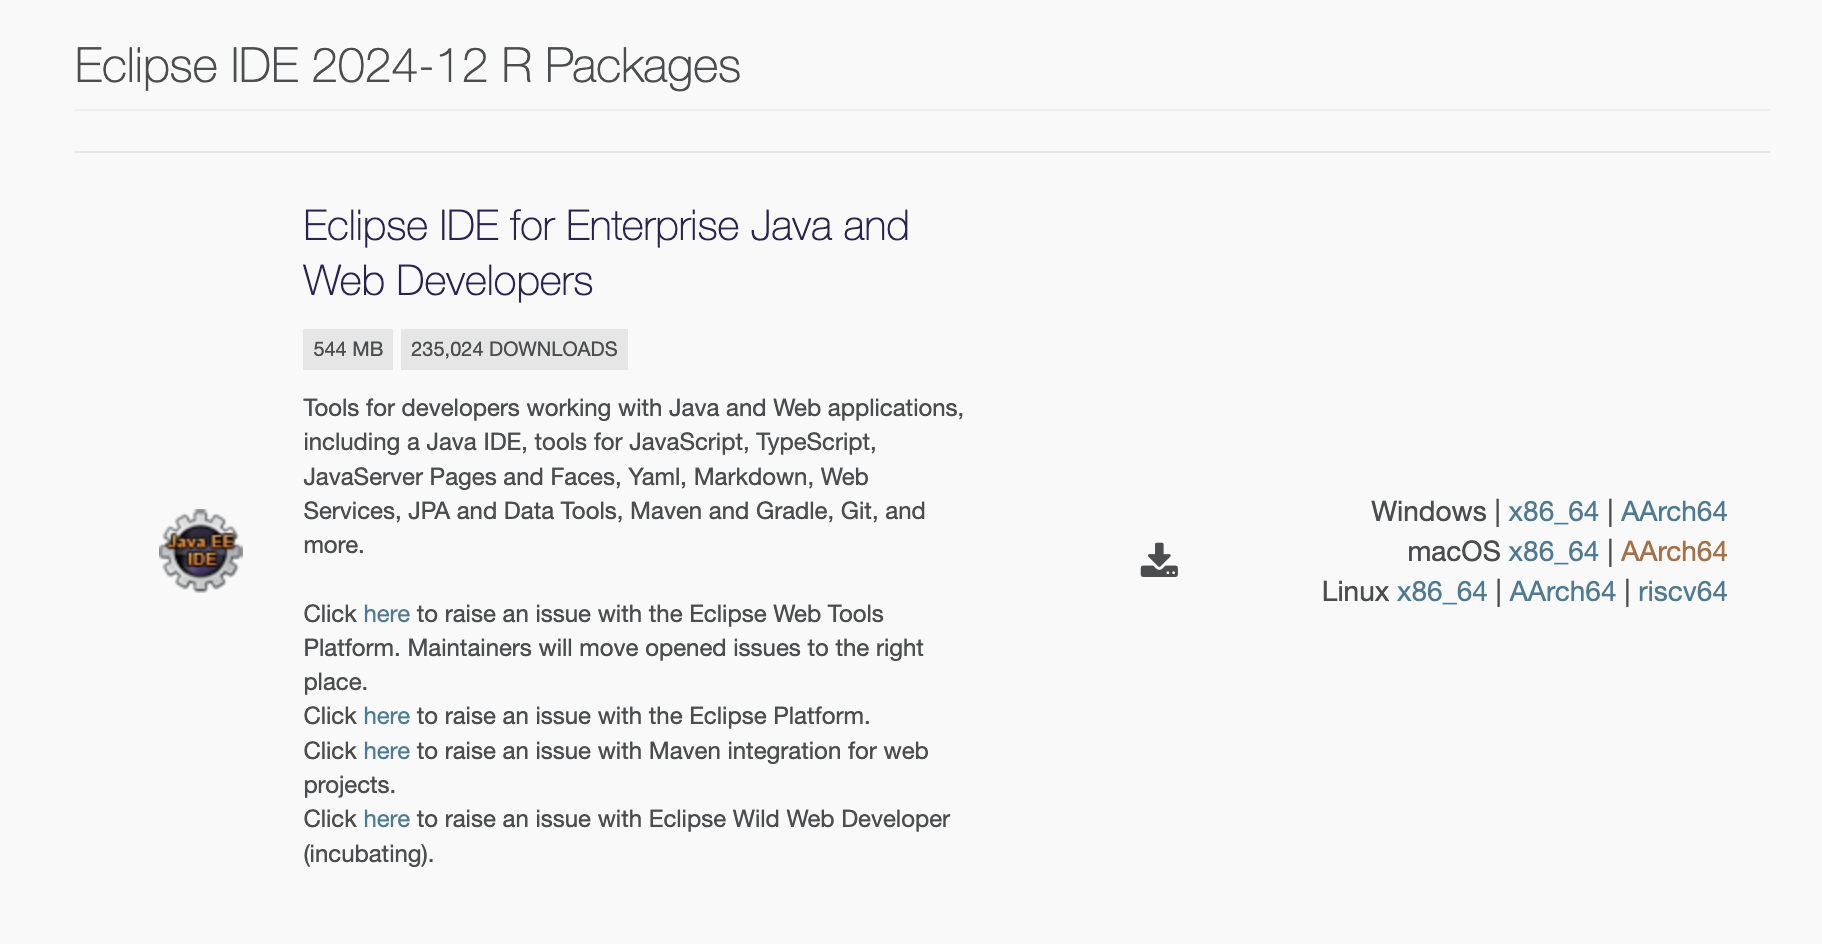Open Eclipse IDE for Enterprise Java title link
Screen dimensions: 1822x944
[606, 253]
